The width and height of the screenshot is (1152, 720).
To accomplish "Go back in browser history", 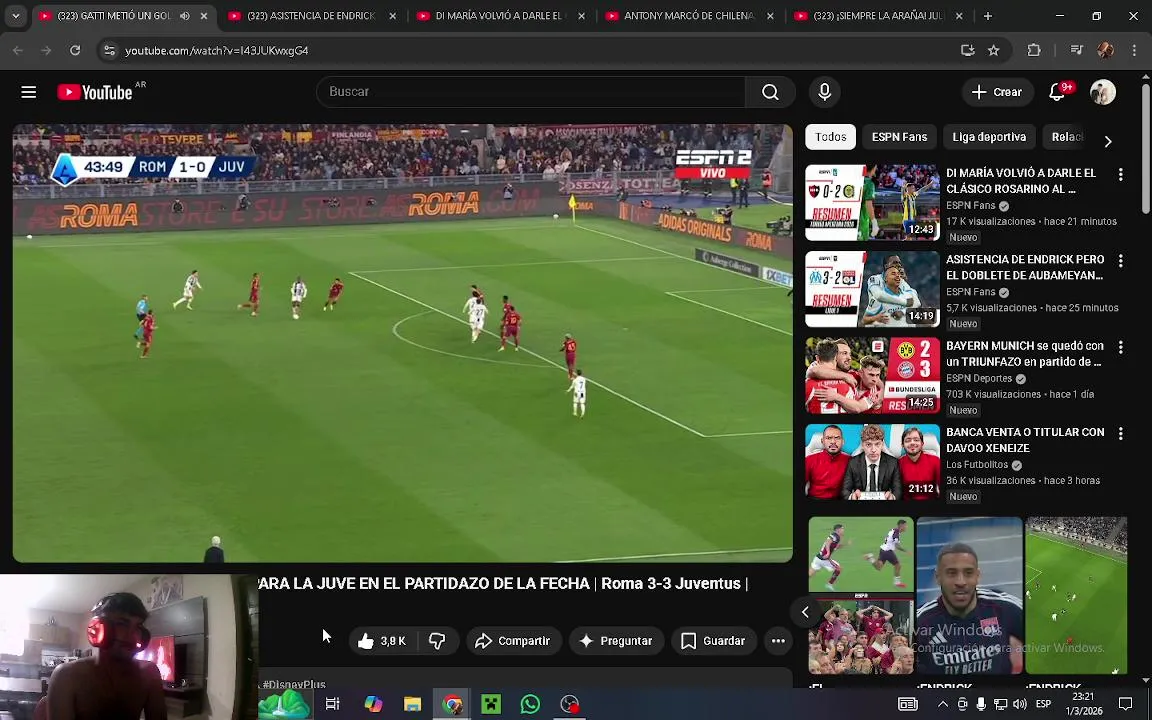I will click(18, 50).
